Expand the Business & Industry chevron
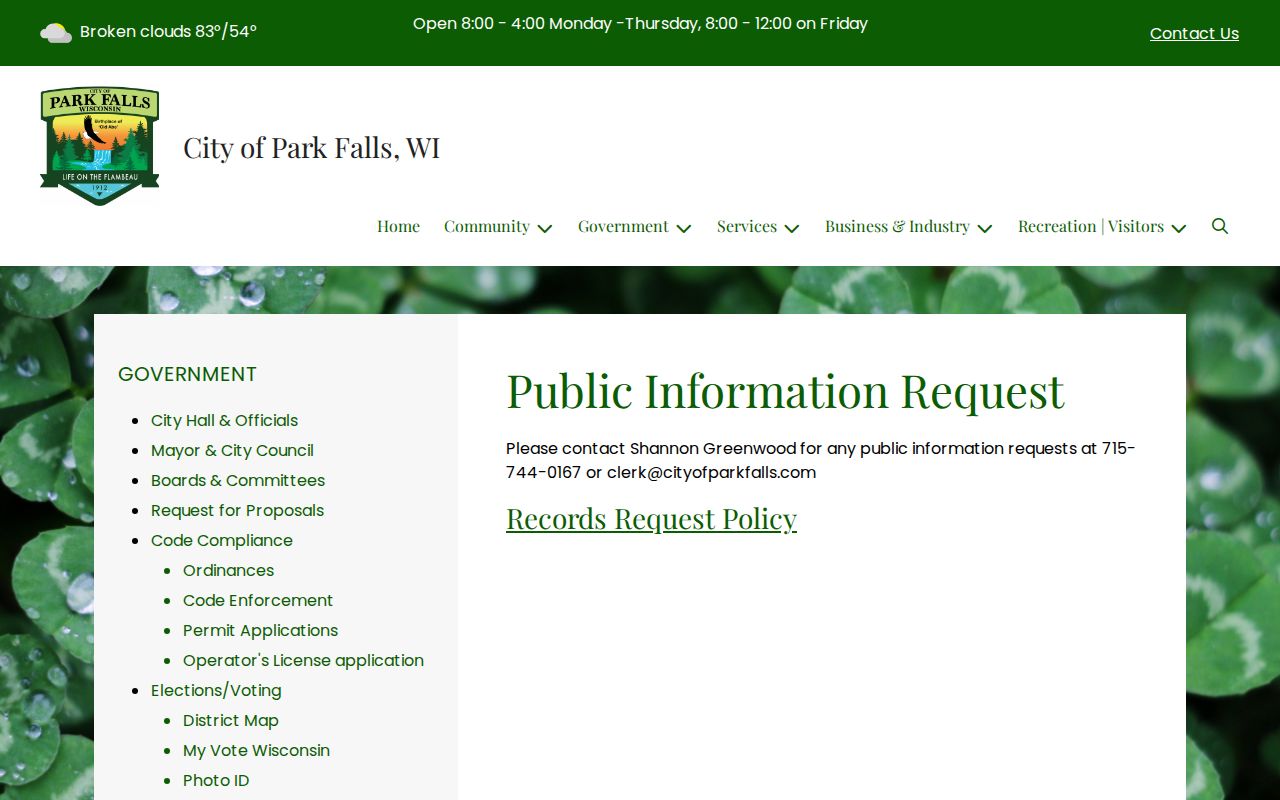Image resolution: width=1280 pixels, height=800 pixels. (985, 228)
